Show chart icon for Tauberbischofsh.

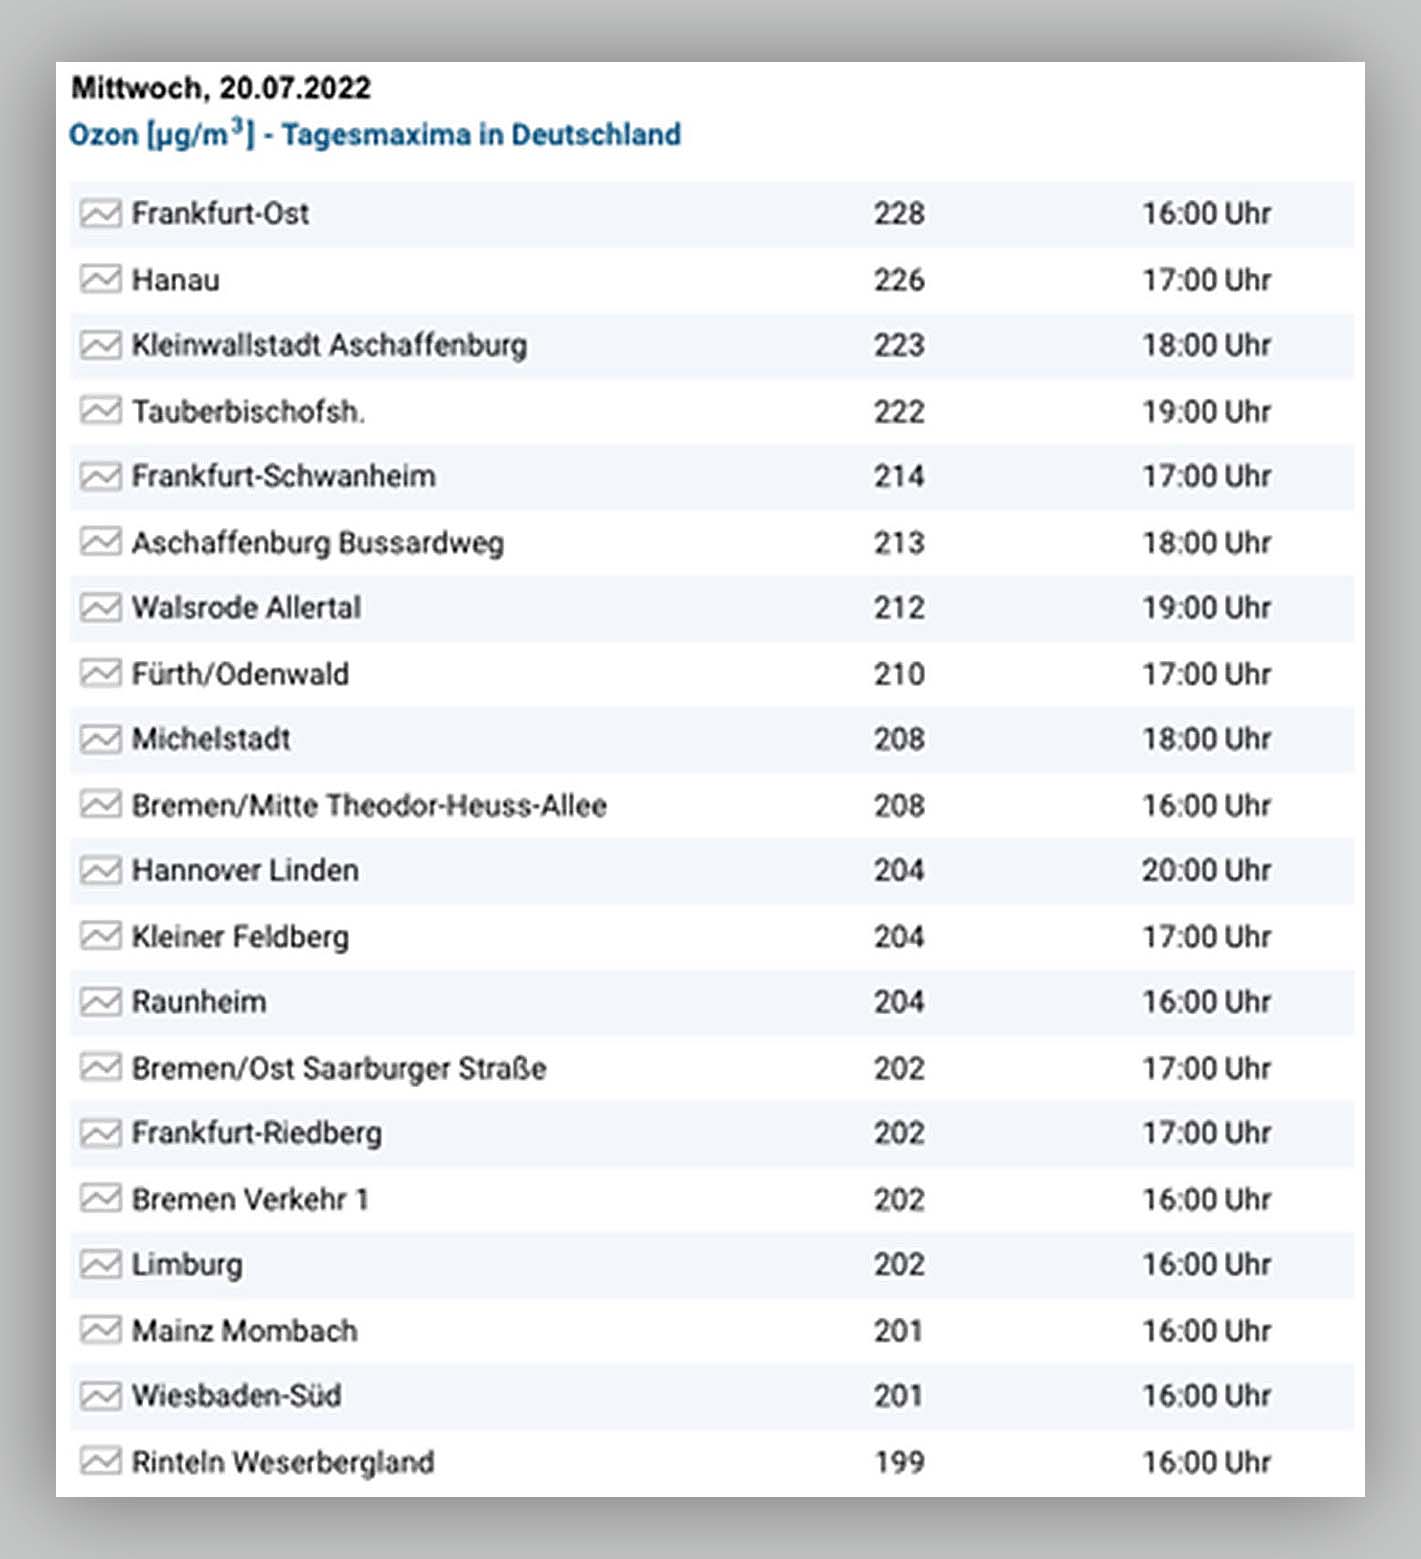pos(100,411)
